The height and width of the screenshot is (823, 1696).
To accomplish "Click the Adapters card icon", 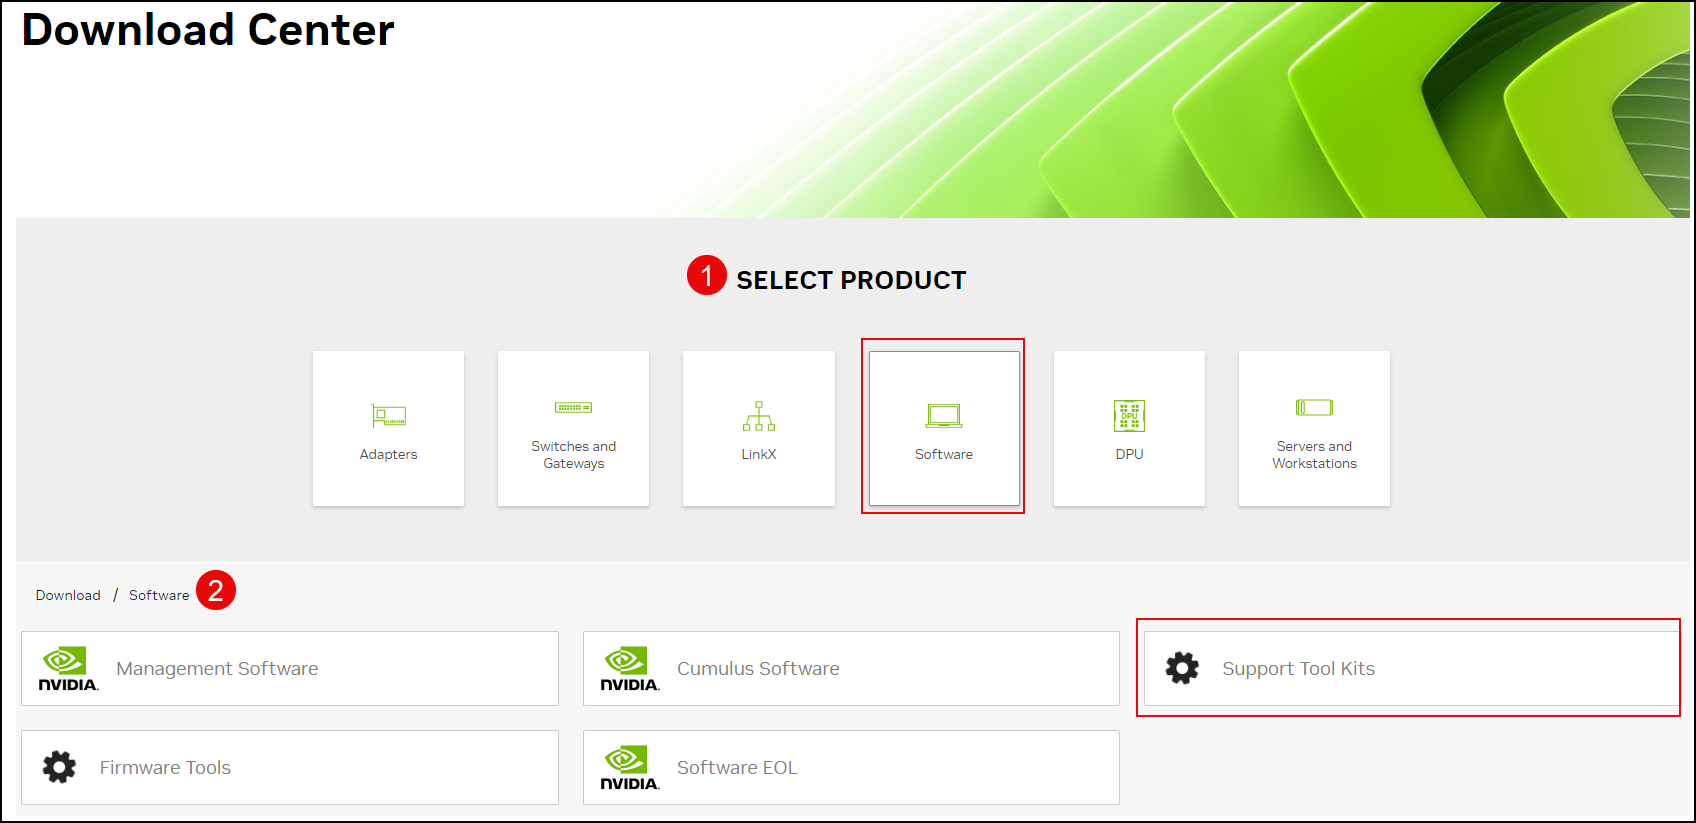I will tap(388, 415).
